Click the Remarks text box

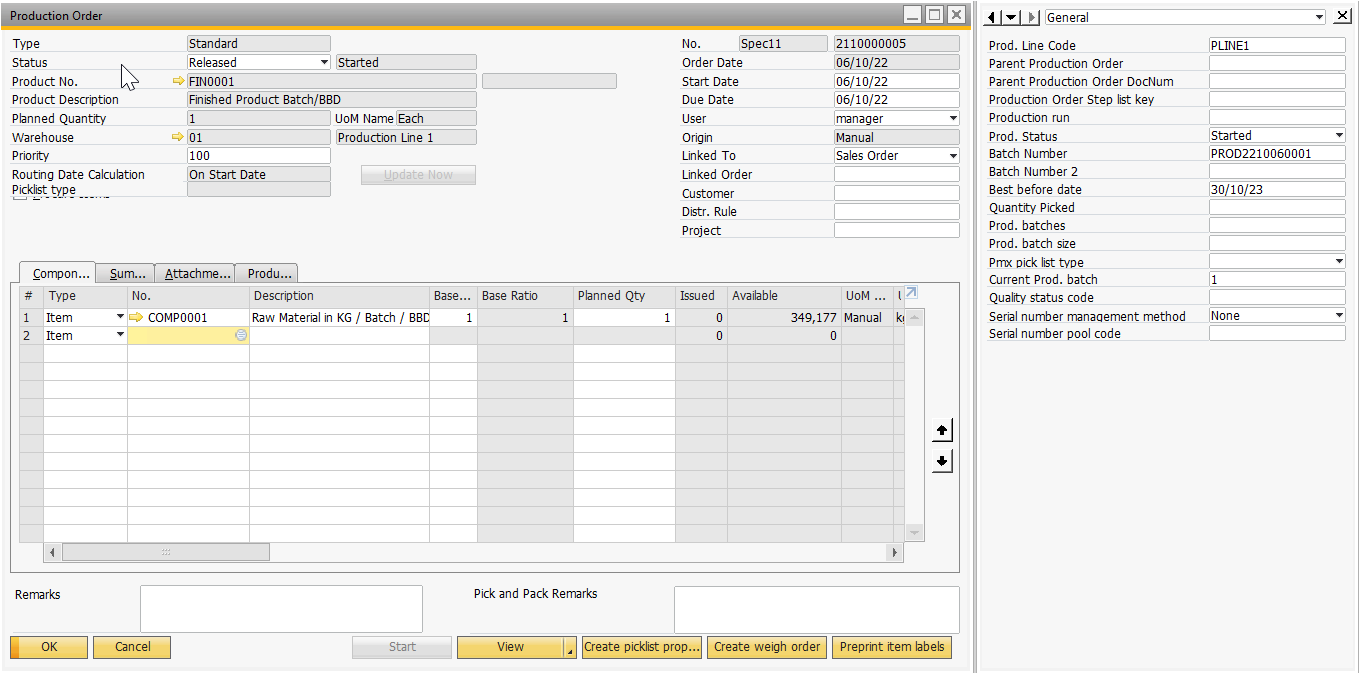point(281,609)
